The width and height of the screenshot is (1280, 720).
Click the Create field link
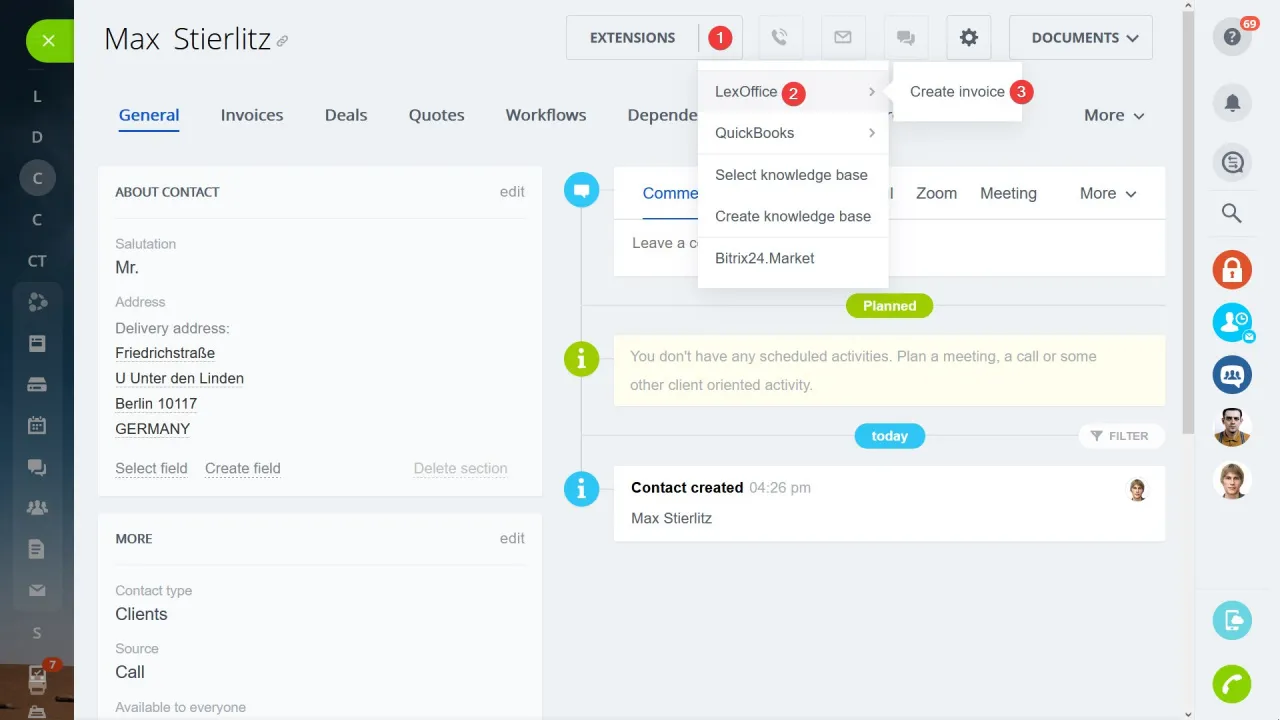[x=243, y=468]
